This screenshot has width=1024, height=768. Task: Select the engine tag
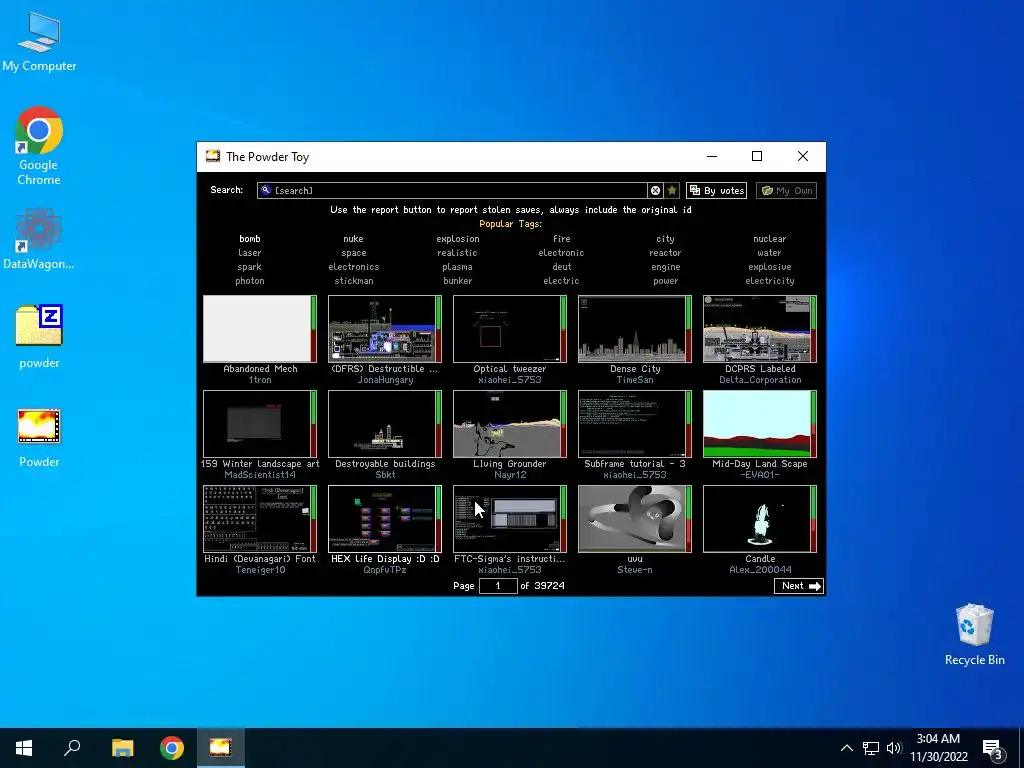[x=665, y=267]
